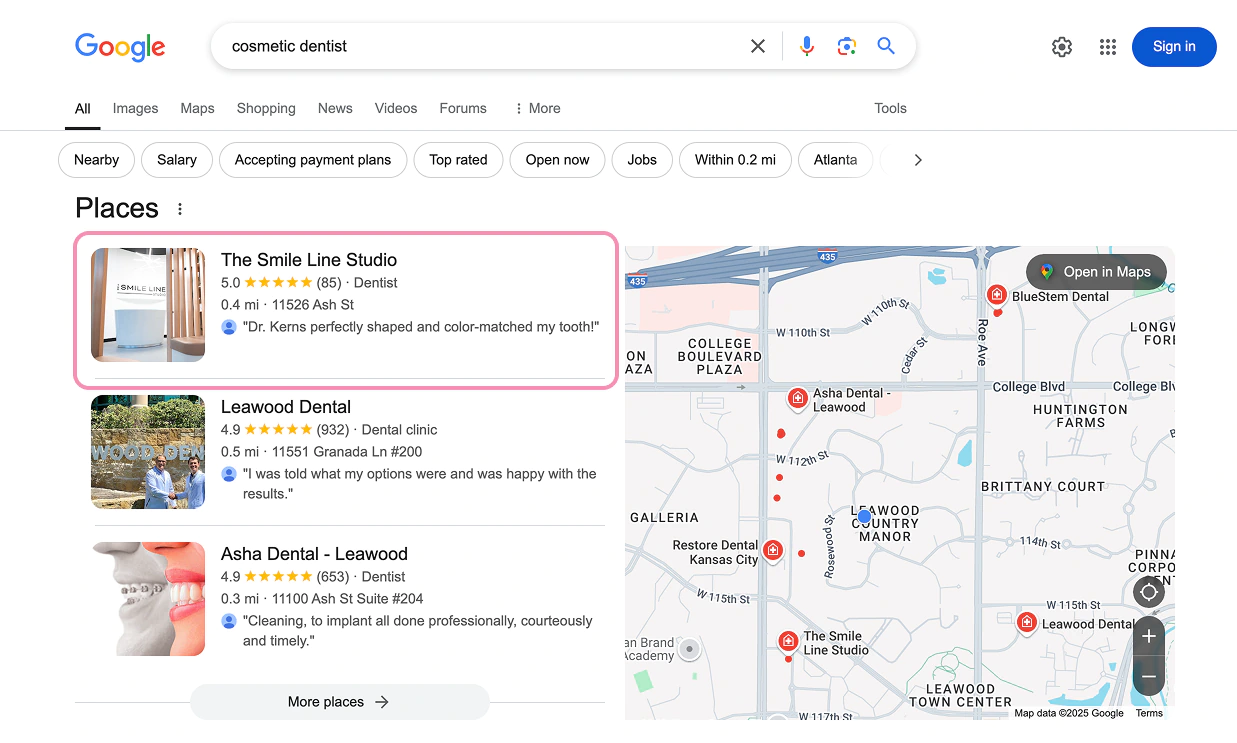Screen dimensions: 1237x743
Task: Click the BlueStem Dental map pin
Action: (x=996, y=295)
